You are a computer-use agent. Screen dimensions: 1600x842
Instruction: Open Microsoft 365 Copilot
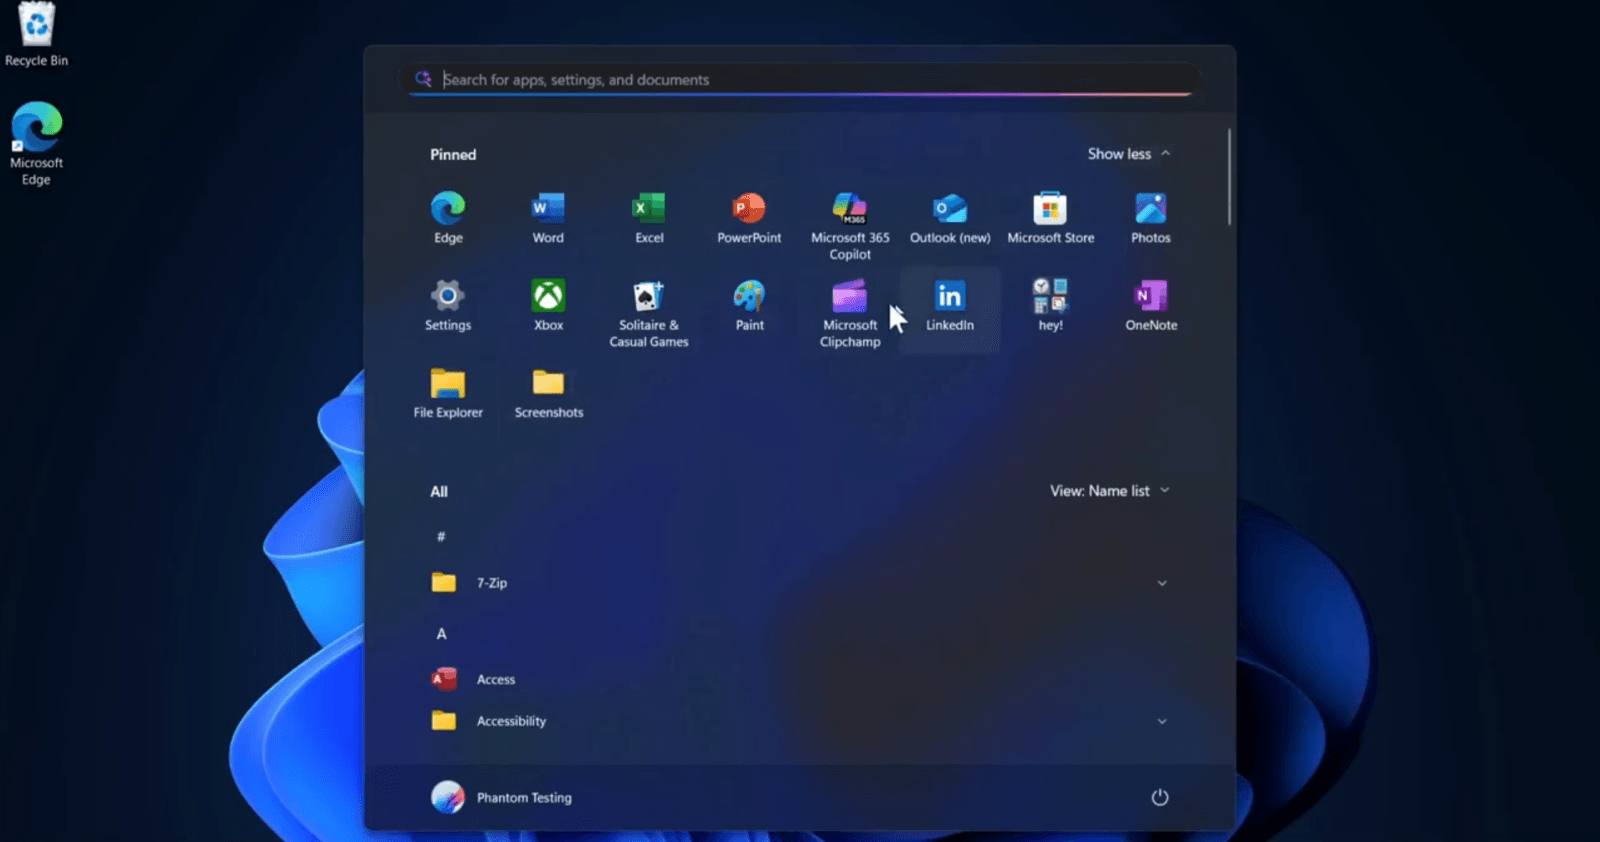850,226
